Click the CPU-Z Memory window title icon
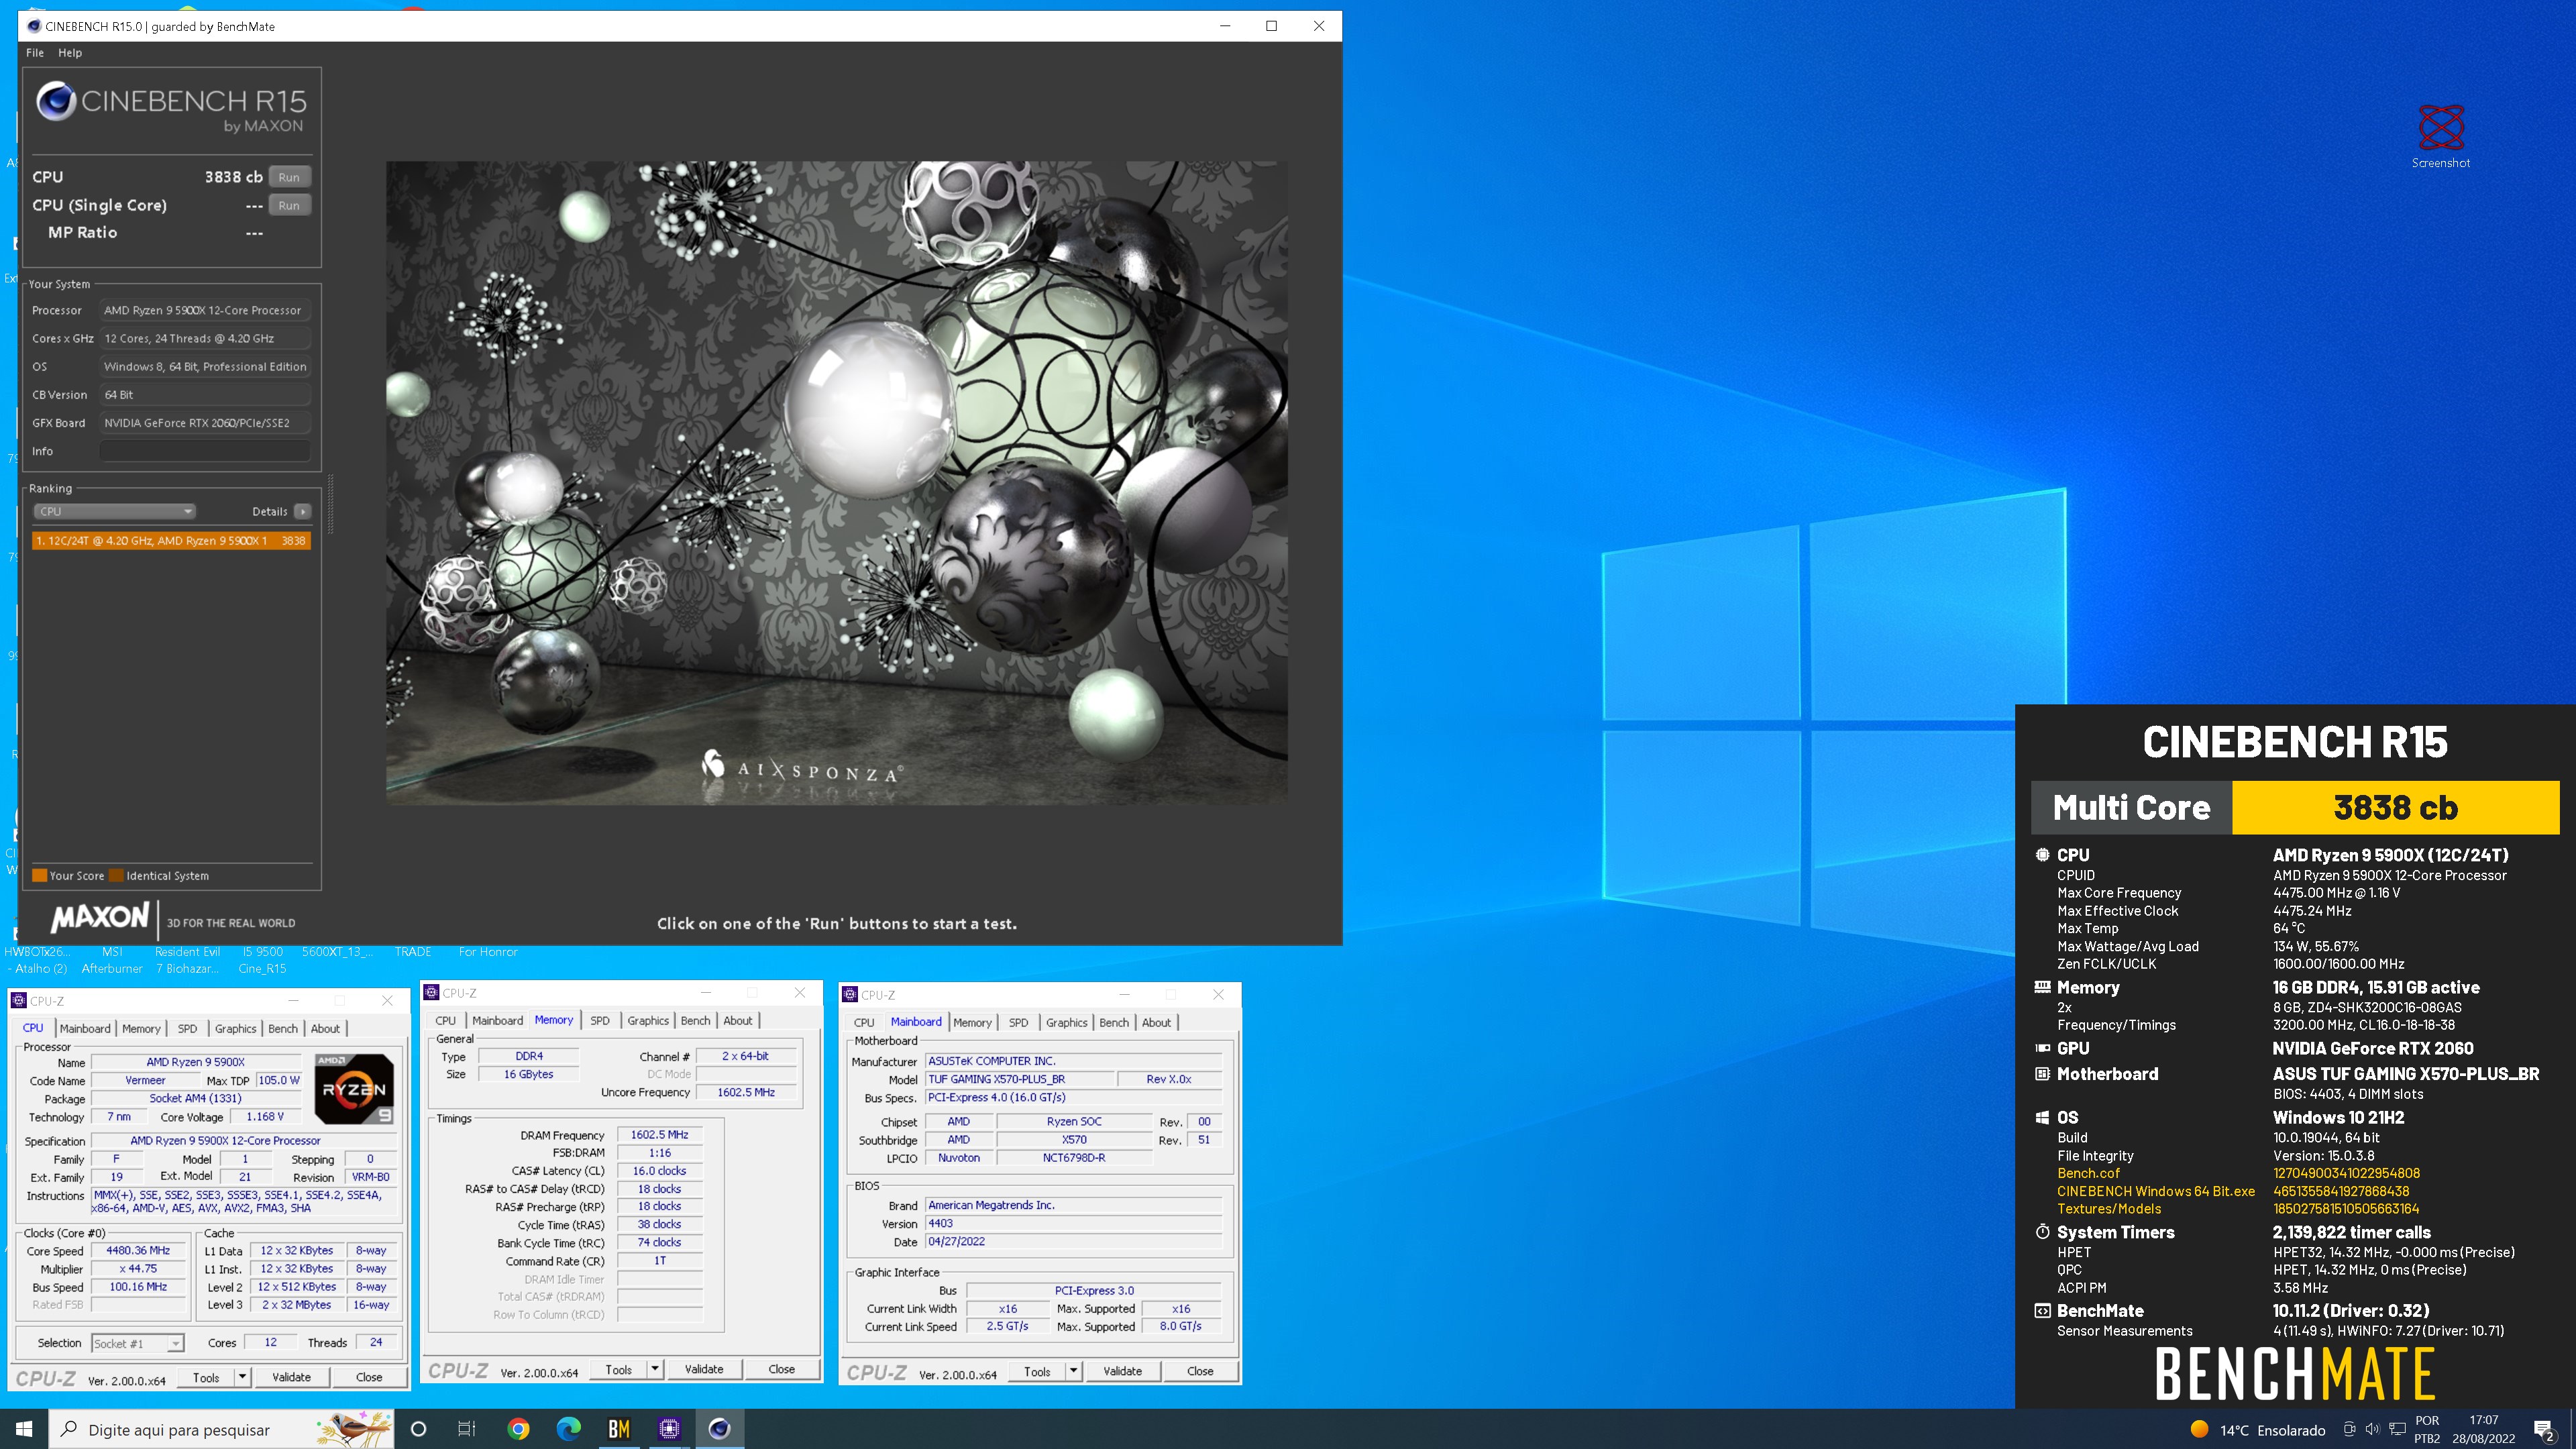 point(432,993)
